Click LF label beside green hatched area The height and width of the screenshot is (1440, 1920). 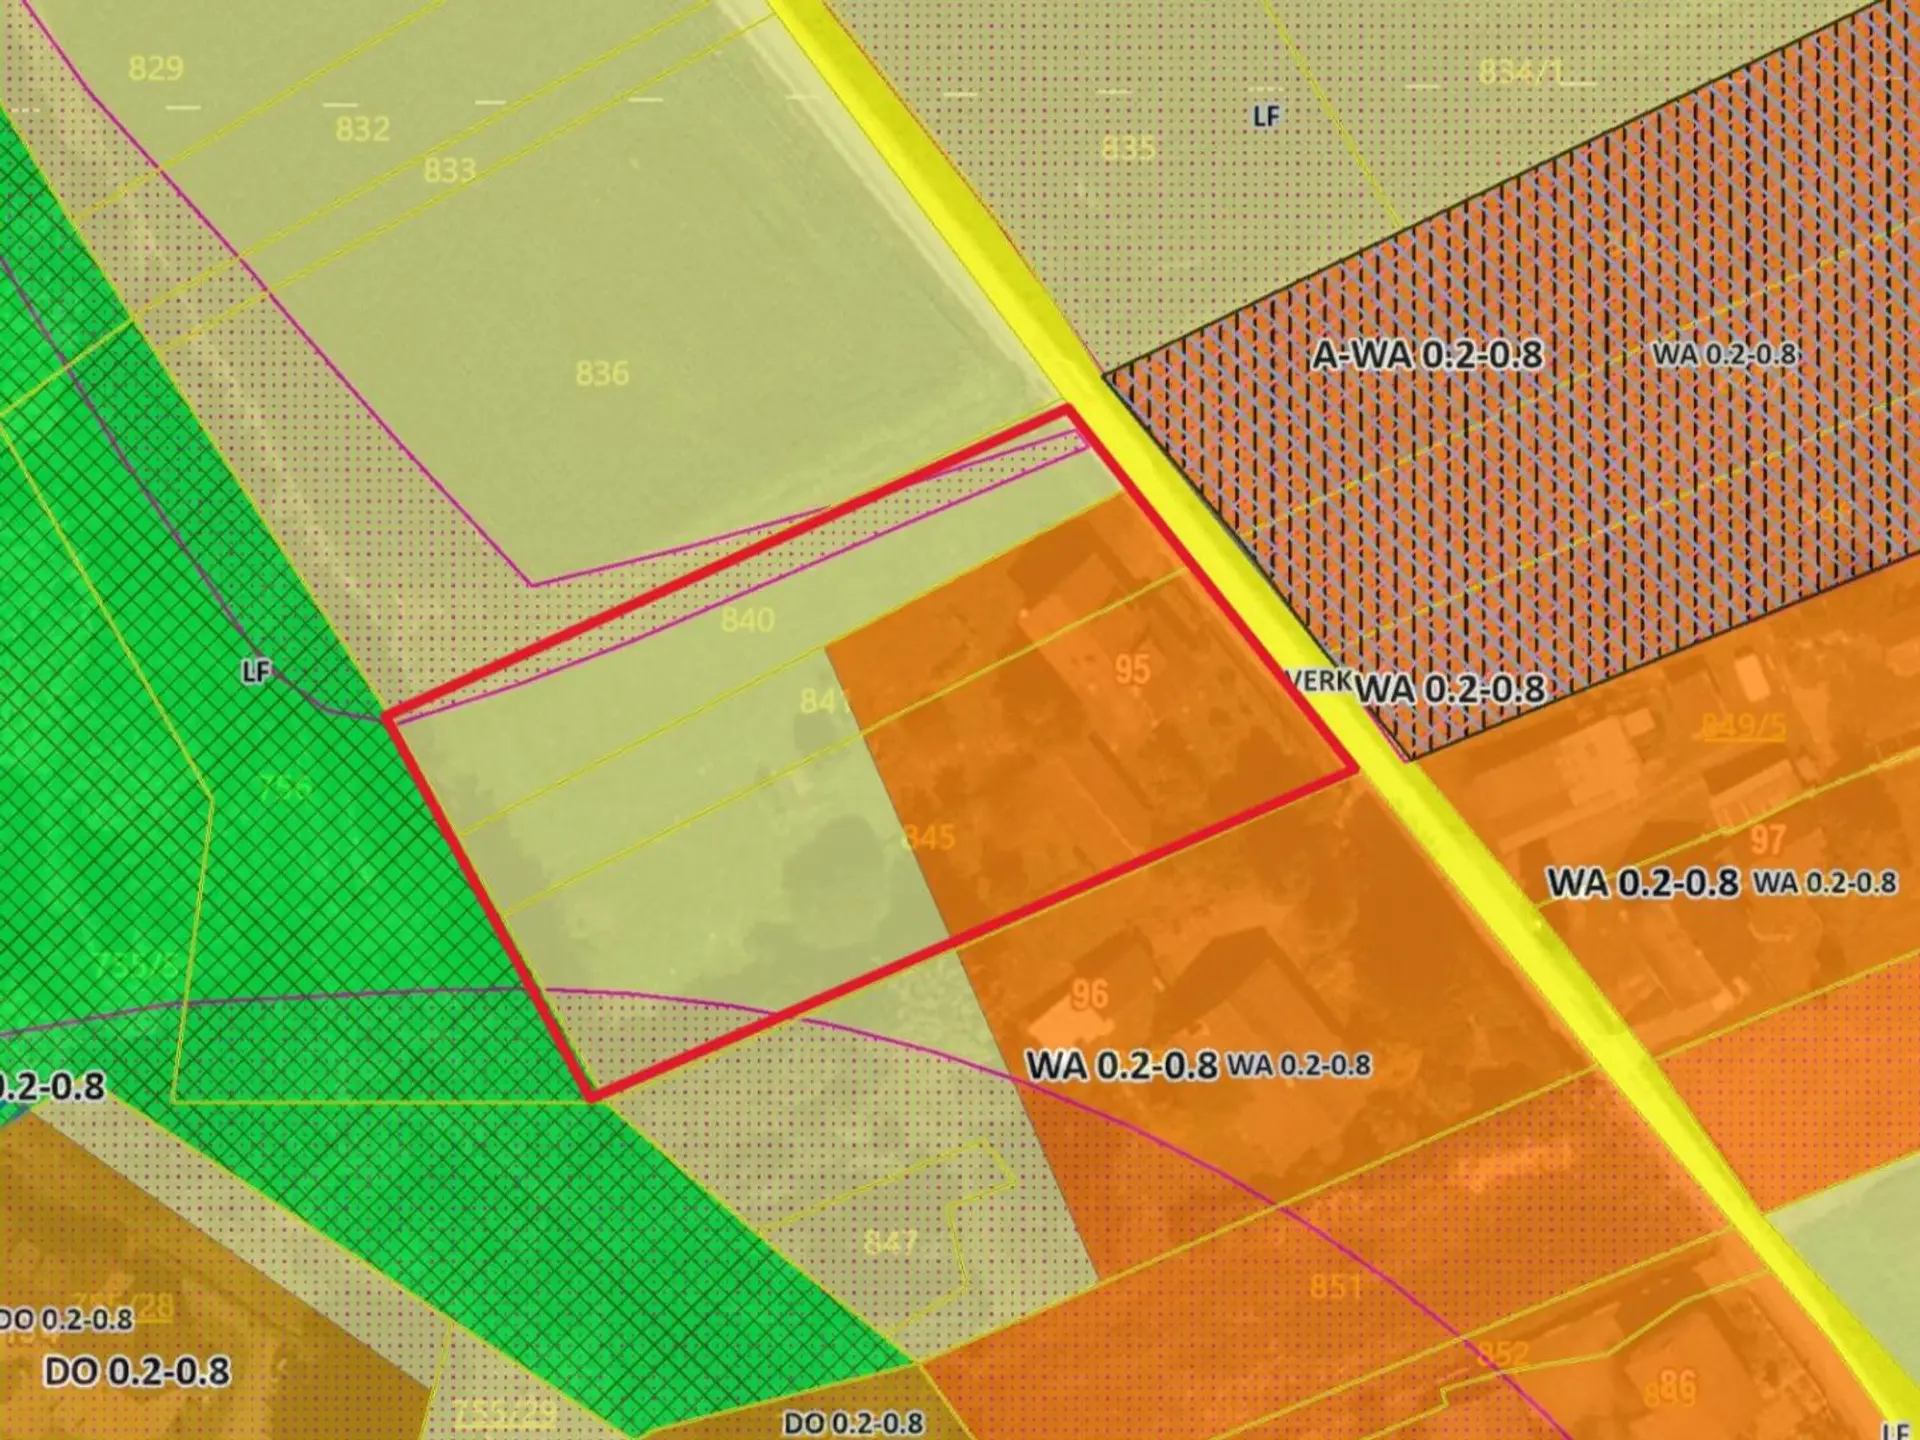pos(256,671)
